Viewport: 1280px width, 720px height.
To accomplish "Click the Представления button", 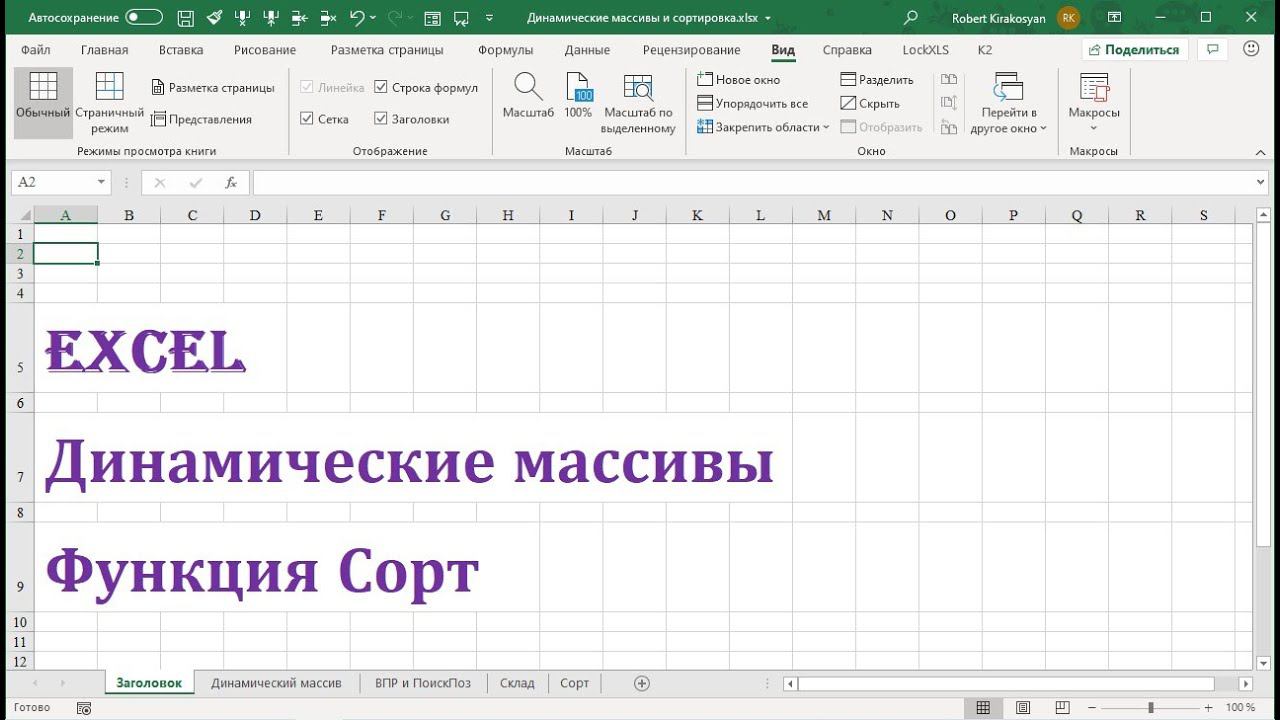I will tap(201, 119).
